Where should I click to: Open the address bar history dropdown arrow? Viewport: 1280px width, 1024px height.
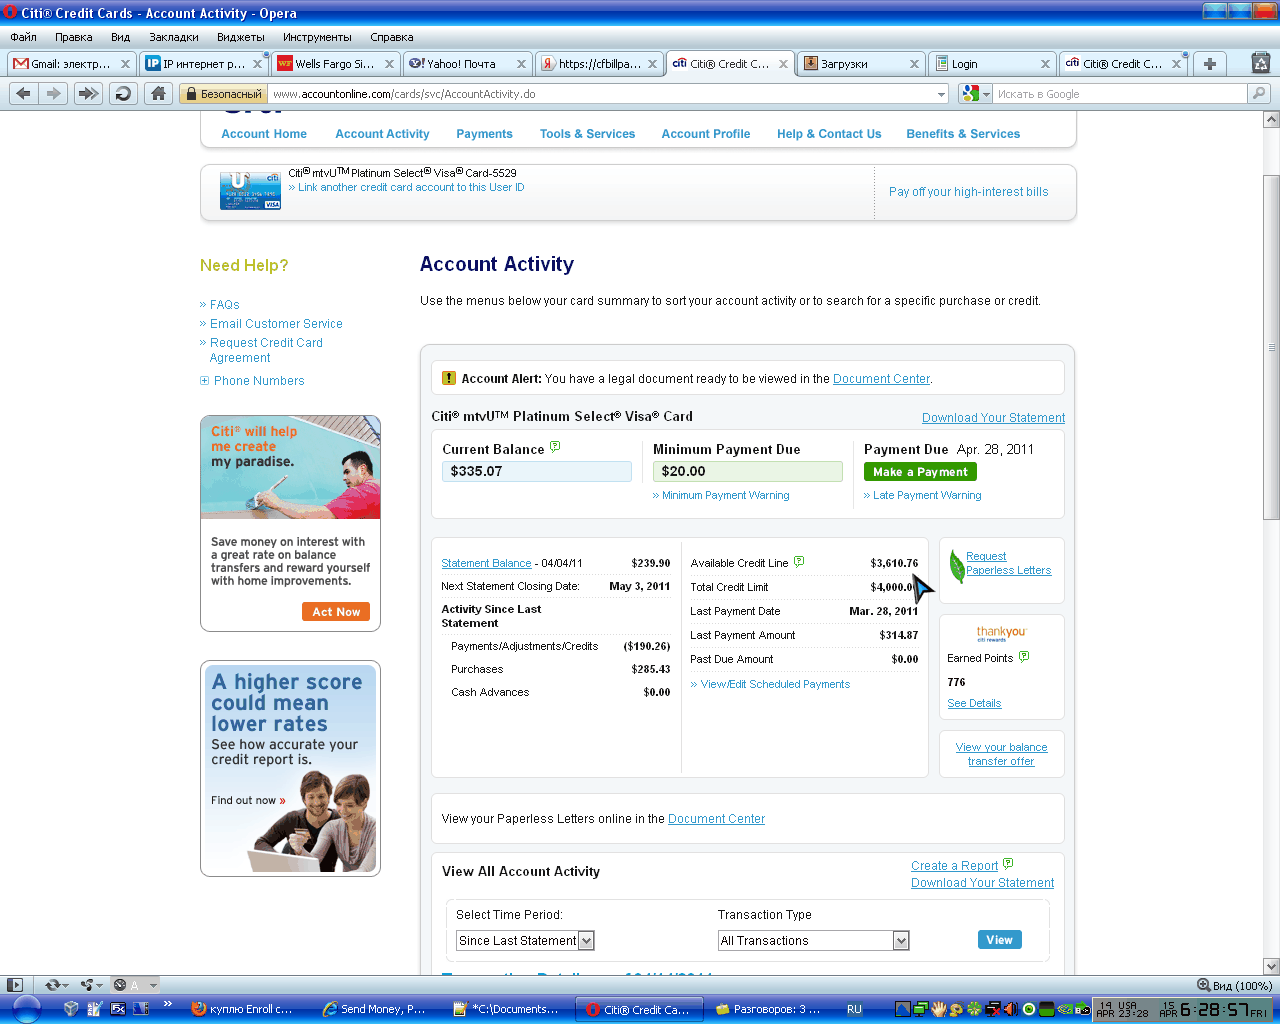(941, 94)
